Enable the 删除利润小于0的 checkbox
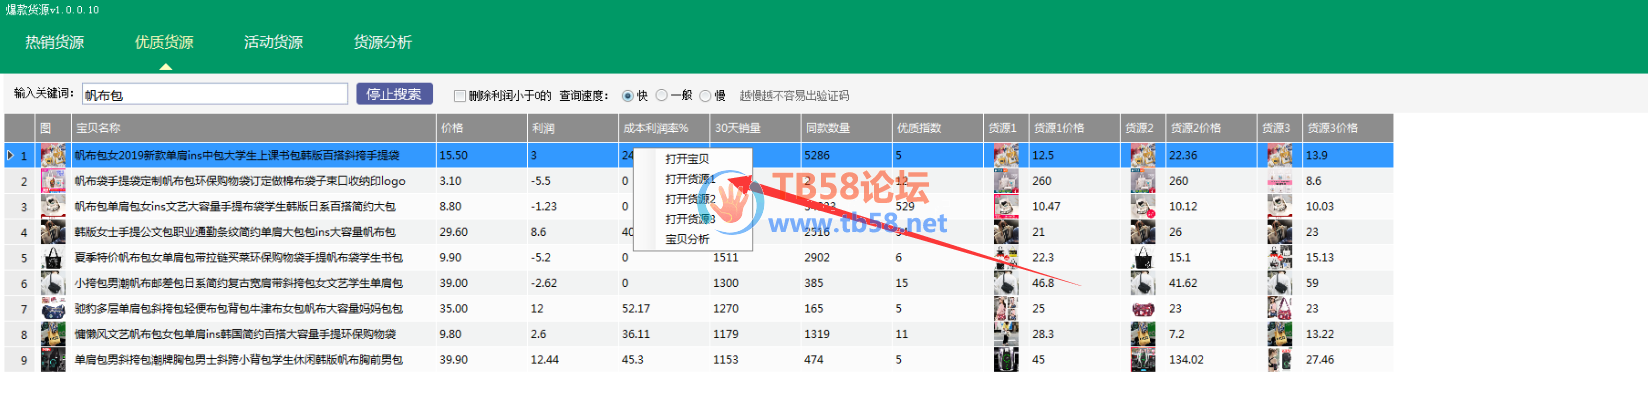The image size is (1648, 405). [460, 96]
